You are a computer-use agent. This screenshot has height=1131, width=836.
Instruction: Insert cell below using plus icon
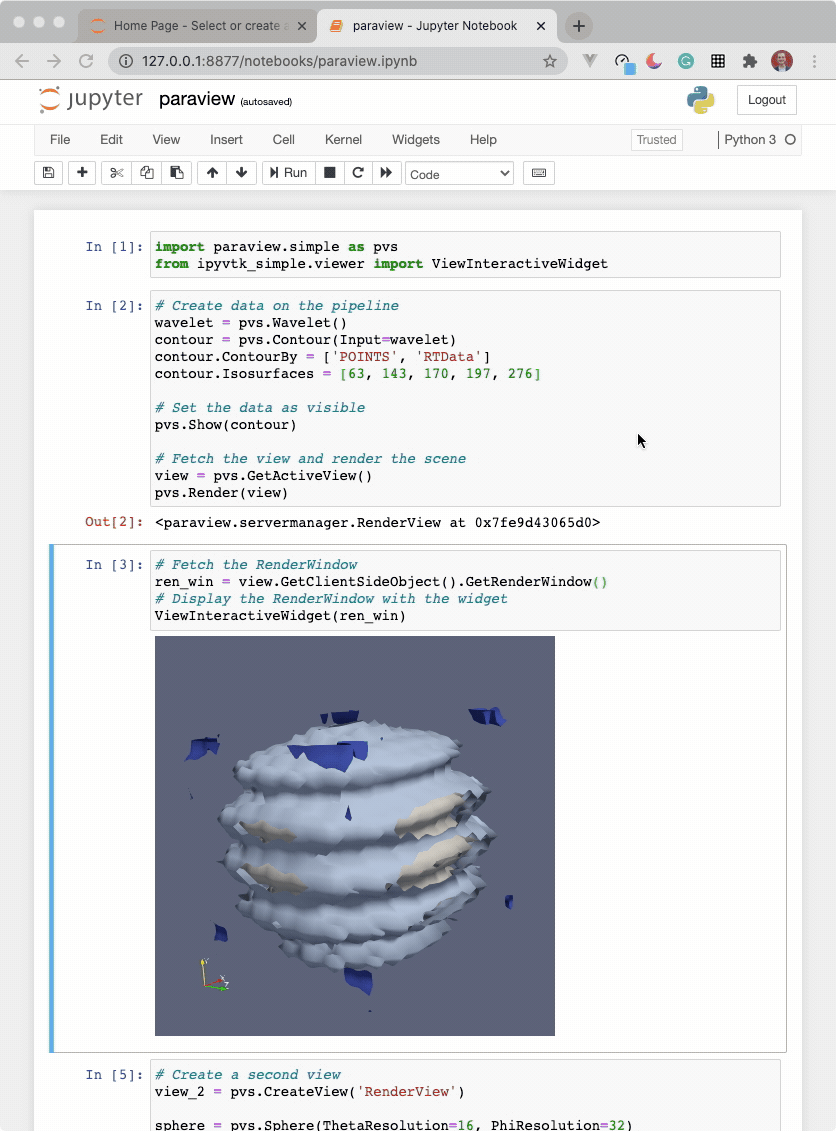click(82, 173)
